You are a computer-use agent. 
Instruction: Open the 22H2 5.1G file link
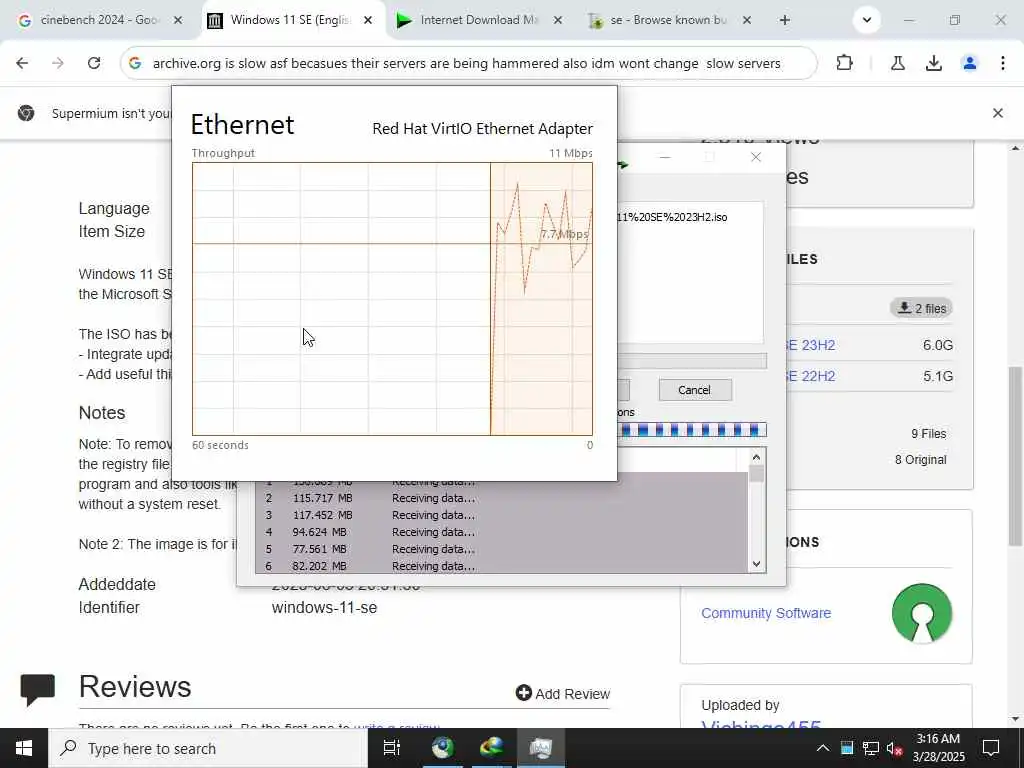pos(810,376)
